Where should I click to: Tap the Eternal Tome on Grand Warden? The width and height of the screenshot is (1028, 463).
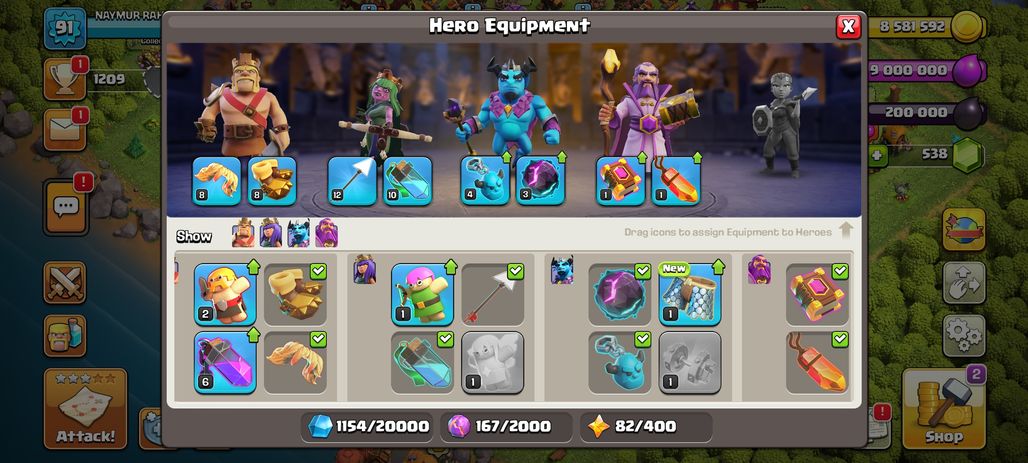pos(620,181)
